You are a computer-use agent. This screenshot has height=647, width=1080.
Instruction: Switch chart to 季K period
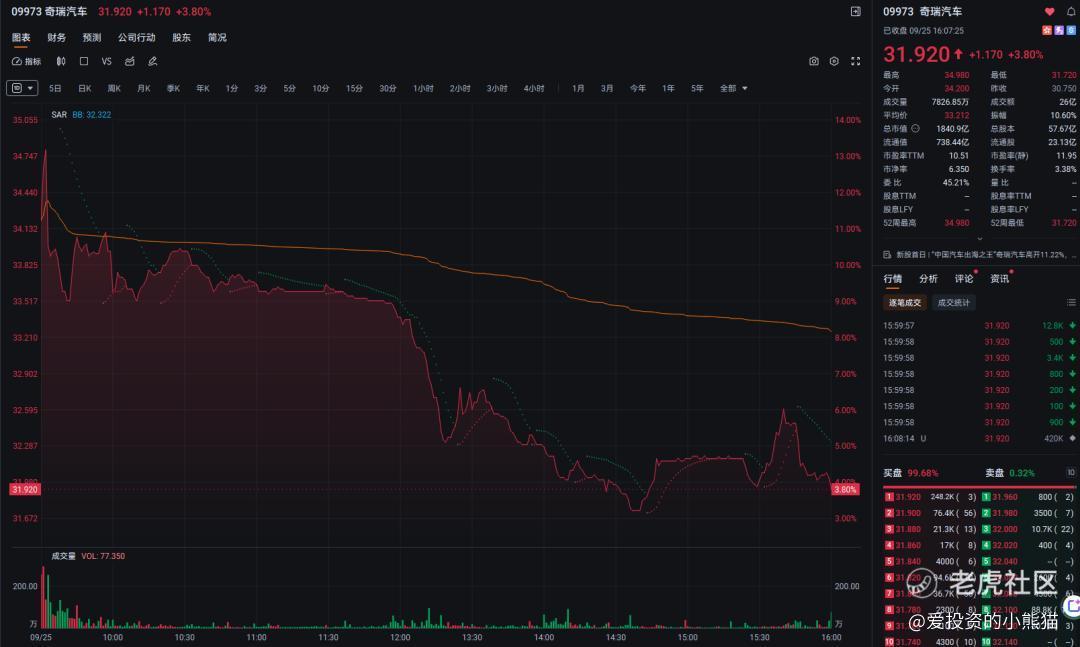(x=173, y=88)
